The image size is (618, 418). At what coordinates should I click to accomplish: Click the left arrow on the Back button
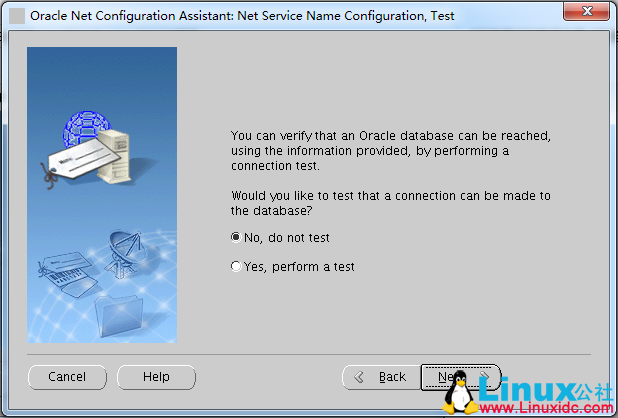click(x=359, y=377)
